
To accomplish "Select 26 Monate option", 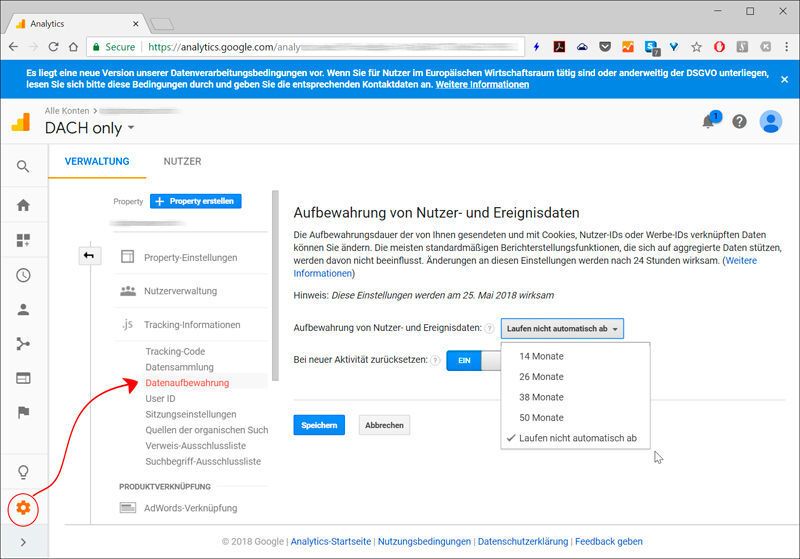I will 576,376.
